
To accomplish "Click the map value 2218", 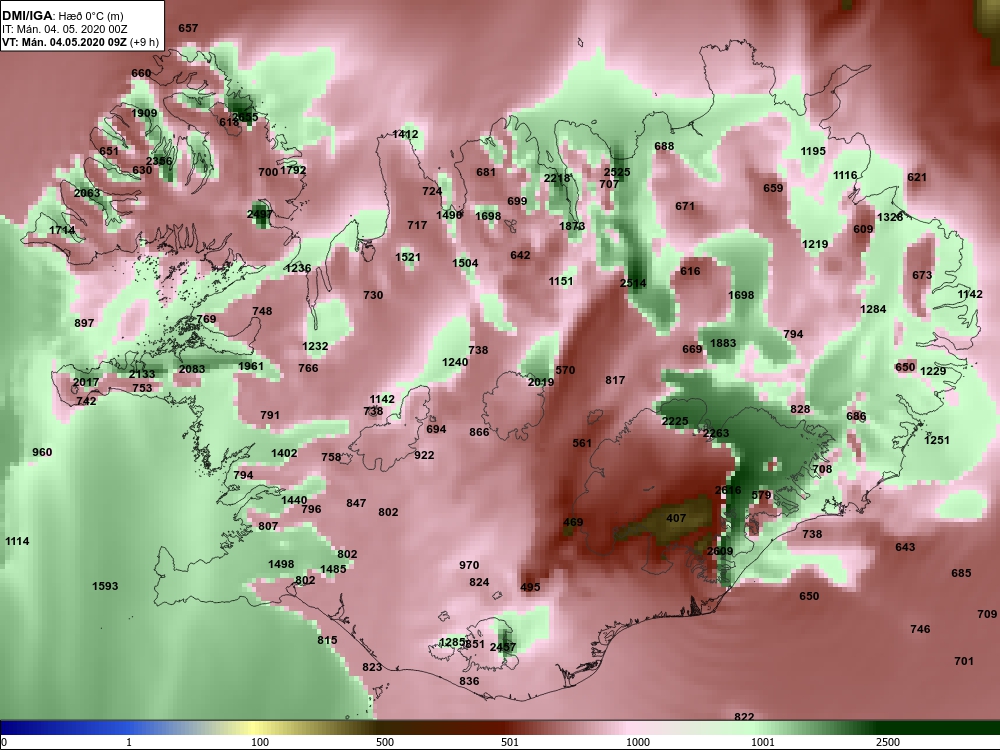I will pyautogui.click(x=557, y=179).
